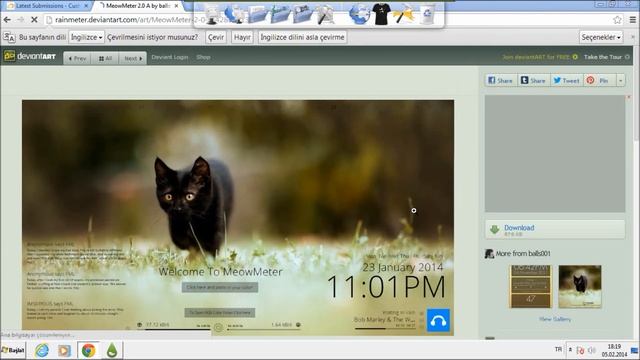Click the balls001 avatar icon
This screenshot has width=640, height=360.
pyautogui.click(x=489, y=253)
